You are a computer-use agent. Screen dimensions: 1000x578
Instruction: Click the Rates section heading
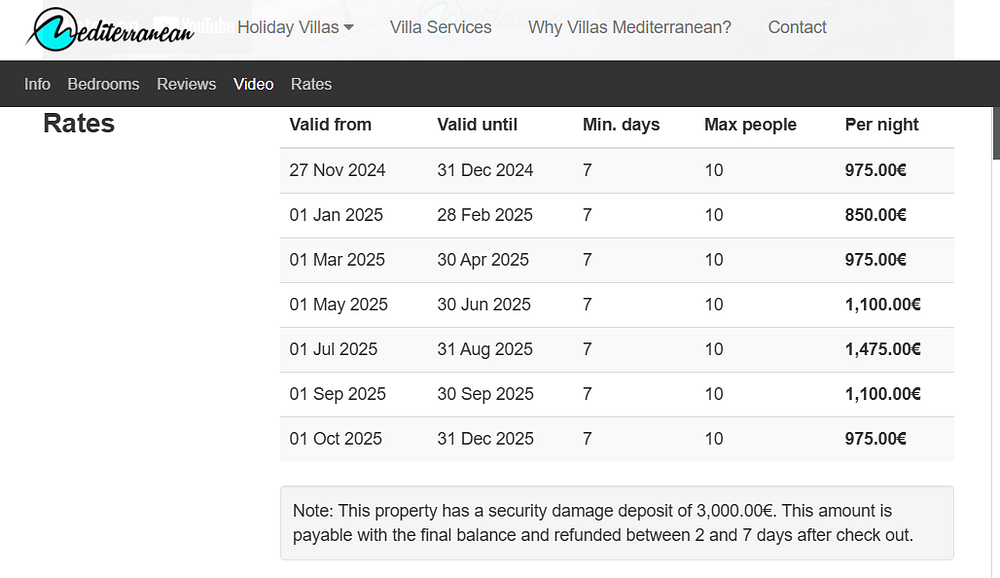click(x=79, y=124)
